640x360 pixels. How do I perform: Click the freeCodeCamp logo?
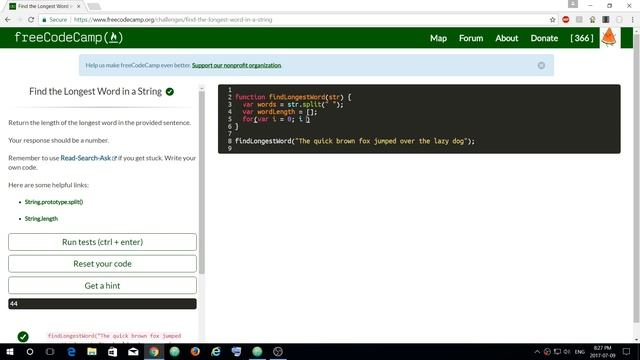click(x=69, y=38)
